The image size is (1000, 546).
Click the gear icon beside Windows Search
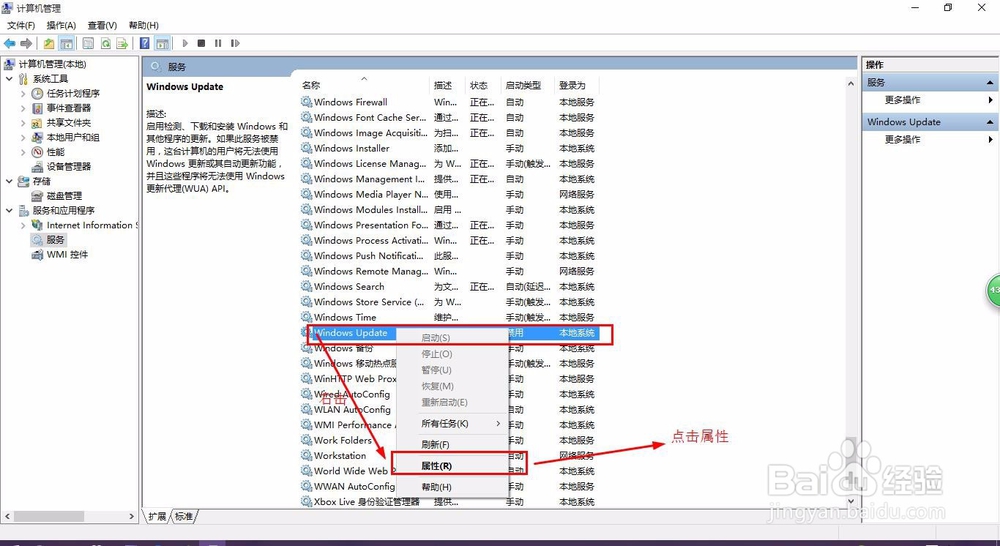coord(306,286)
